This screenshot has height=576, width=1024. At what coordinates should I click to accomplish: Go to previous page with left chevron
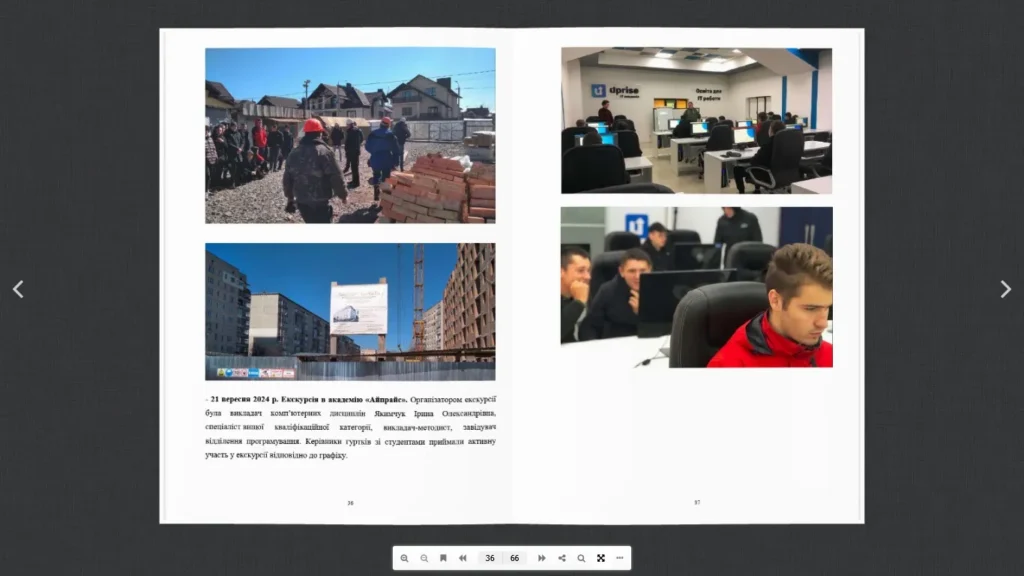(x=18, y=289)
